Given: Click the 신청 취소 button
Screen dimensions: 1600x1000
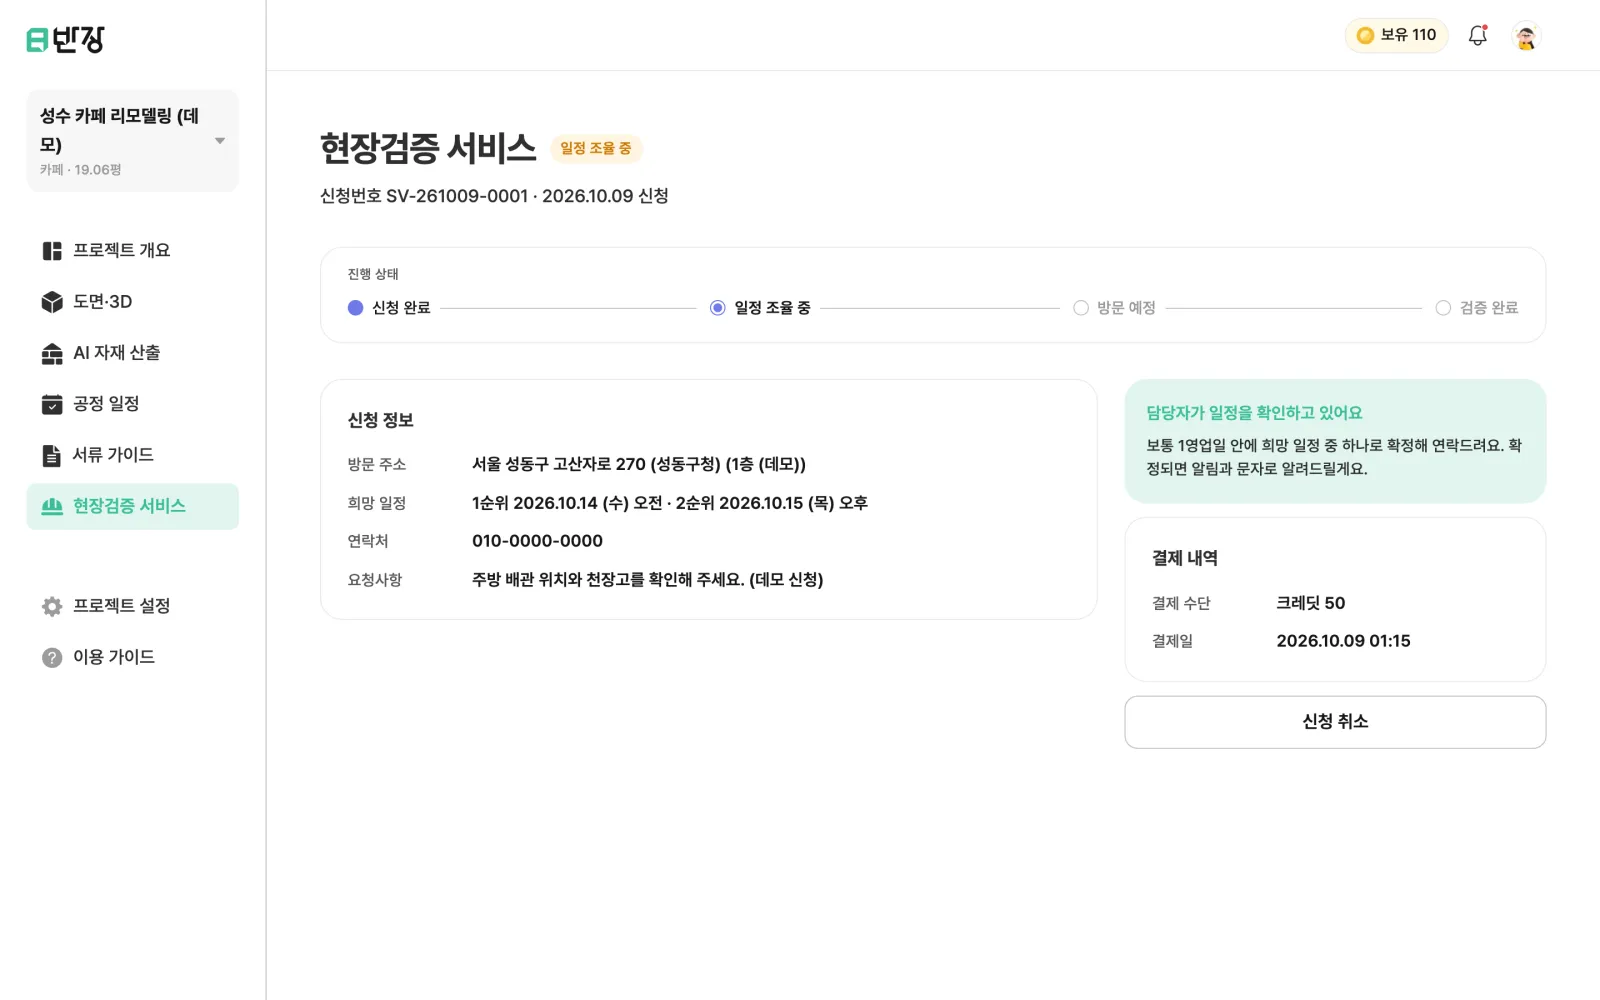Looking at the screenshot, I should point(1335,722).
